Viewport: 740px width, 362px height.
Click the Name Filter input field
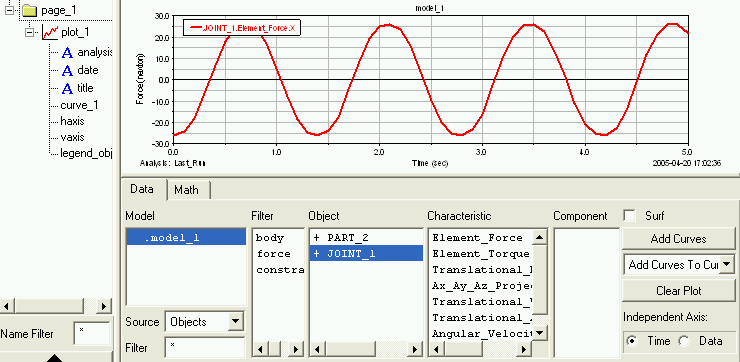click(x=92, y=334)
